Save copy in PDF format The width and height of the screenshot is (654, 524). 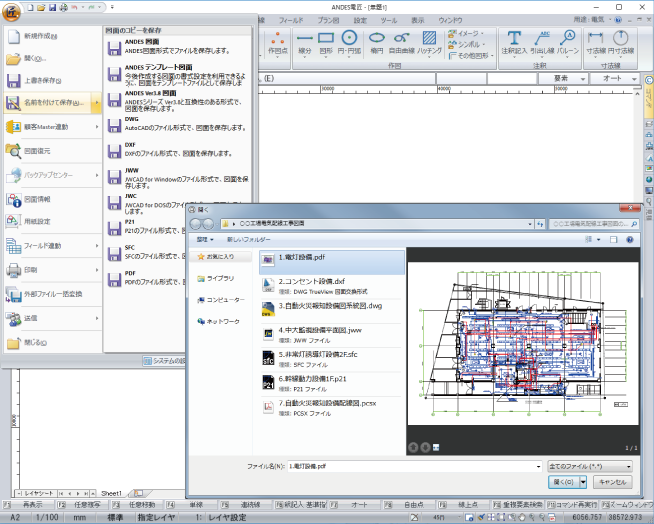tap(146, 278)
